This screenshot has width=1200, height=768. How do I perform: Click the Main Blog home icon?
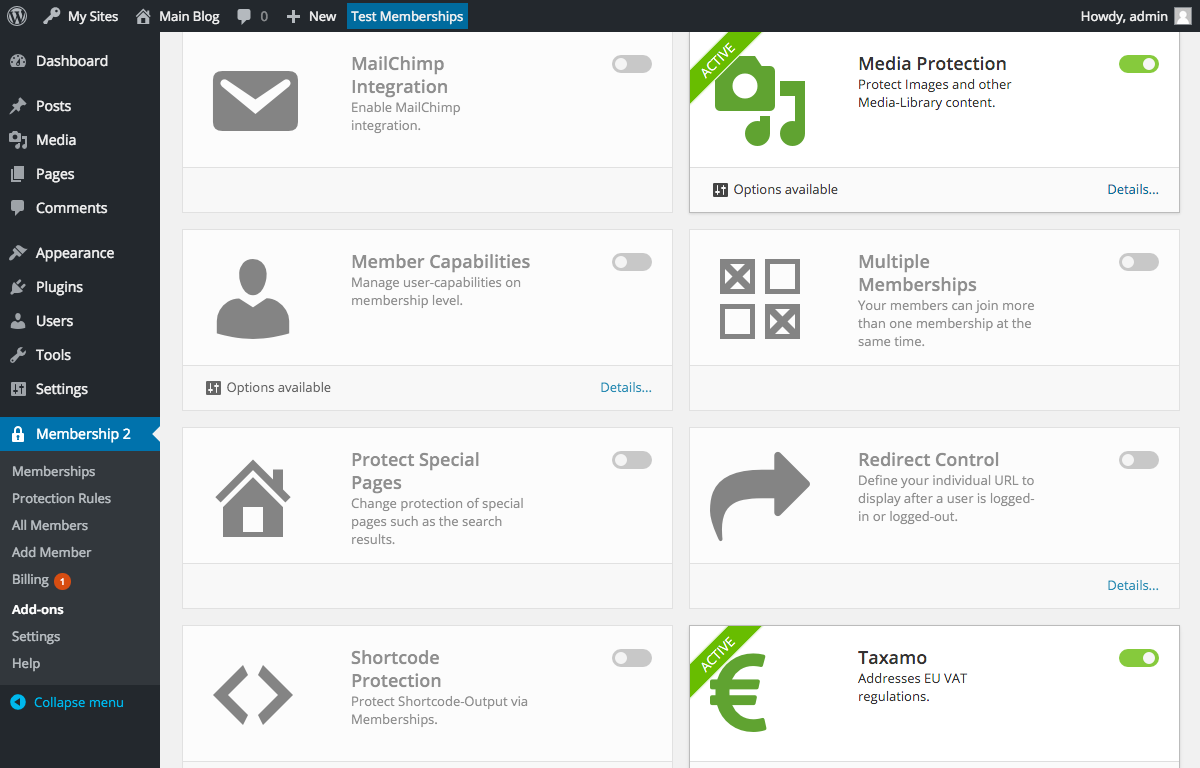[x=143, y=16]
